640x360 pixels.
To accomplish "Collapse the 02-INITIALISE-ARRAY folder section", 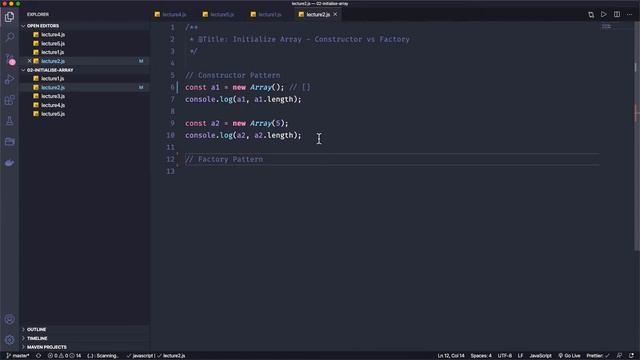I will pyautogui.click(x=50, y=70).
